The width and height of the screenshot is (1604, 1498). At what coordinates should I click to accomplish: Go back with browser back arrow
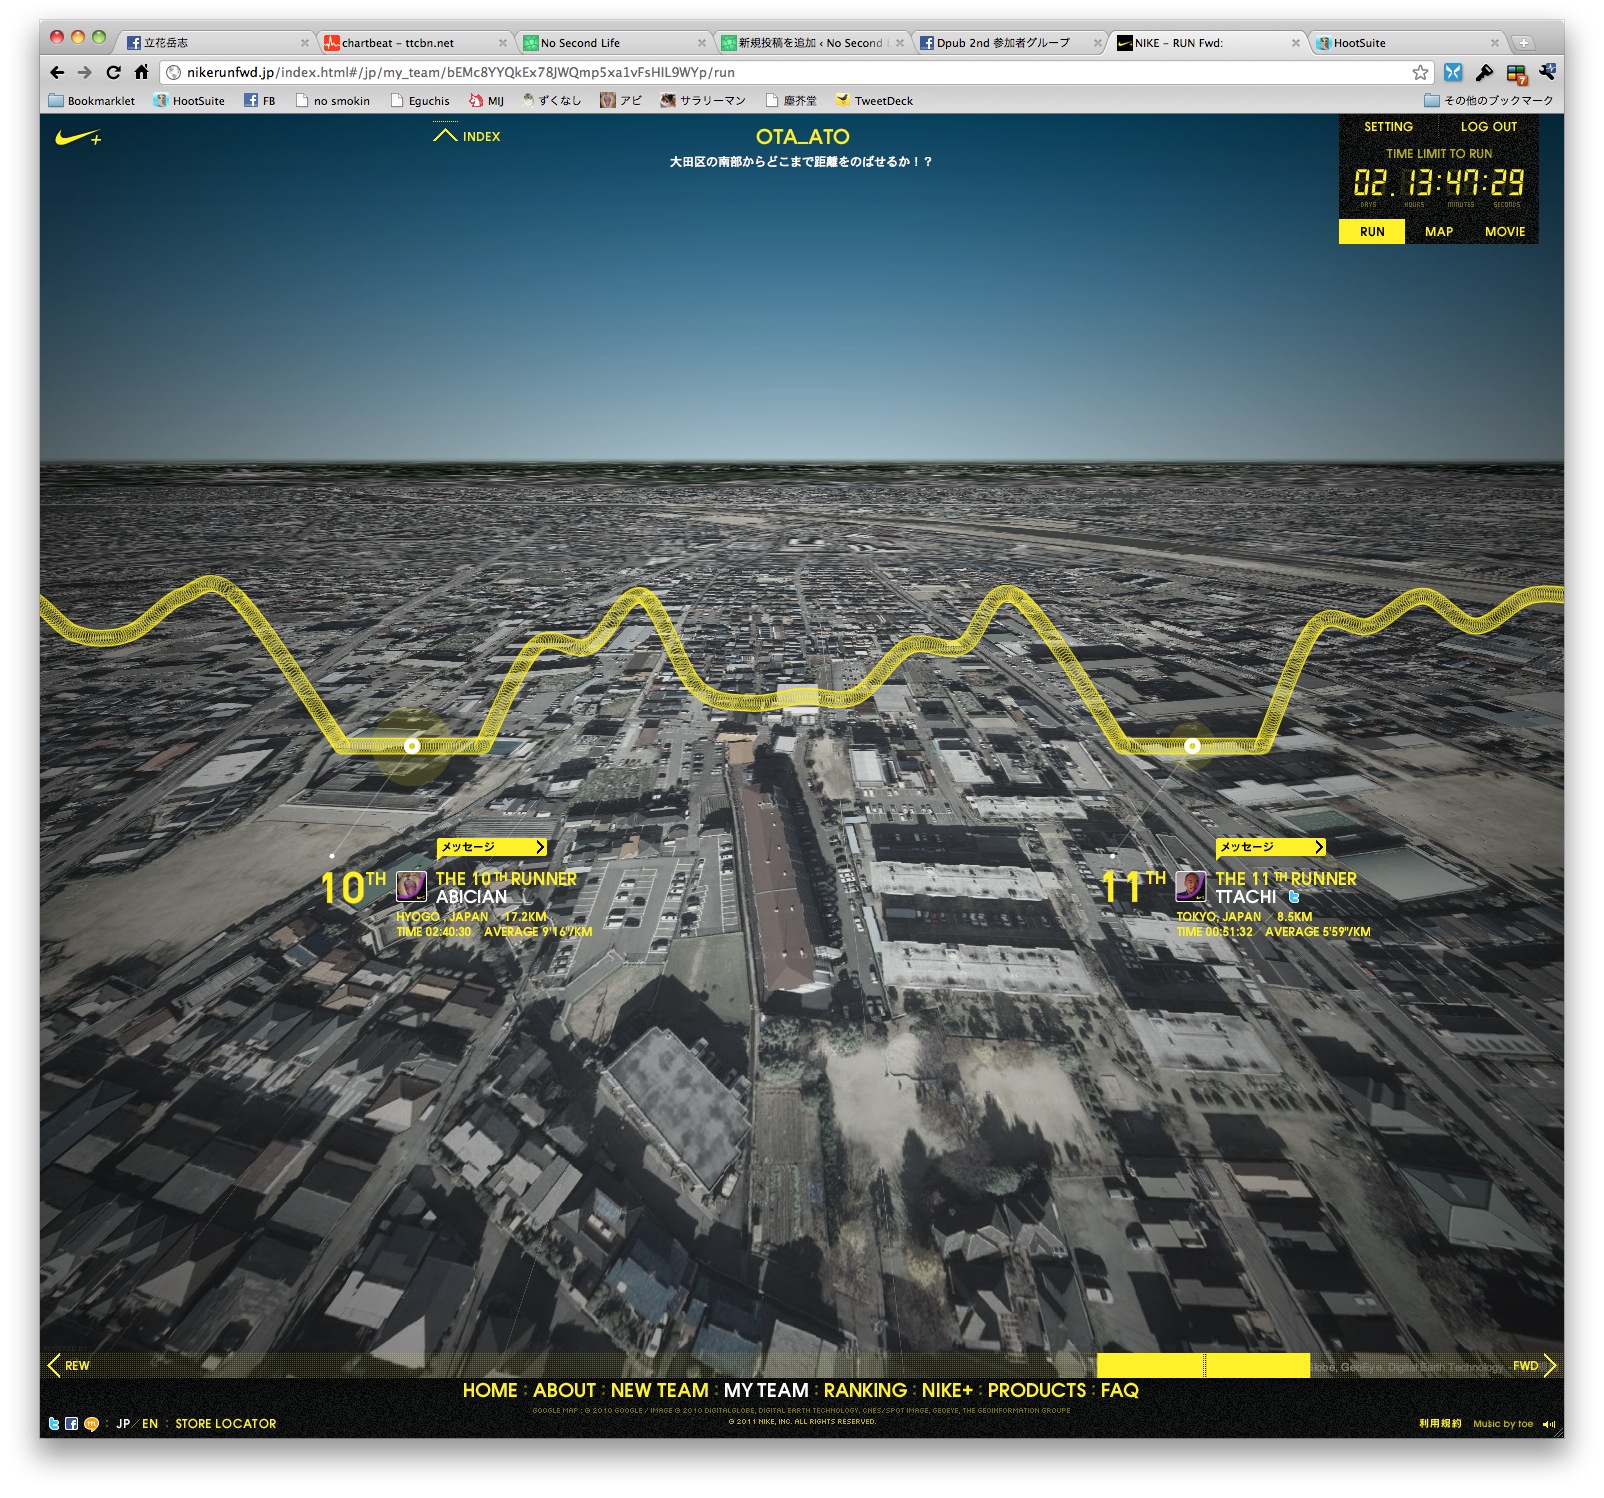click(x=57, y=72)
